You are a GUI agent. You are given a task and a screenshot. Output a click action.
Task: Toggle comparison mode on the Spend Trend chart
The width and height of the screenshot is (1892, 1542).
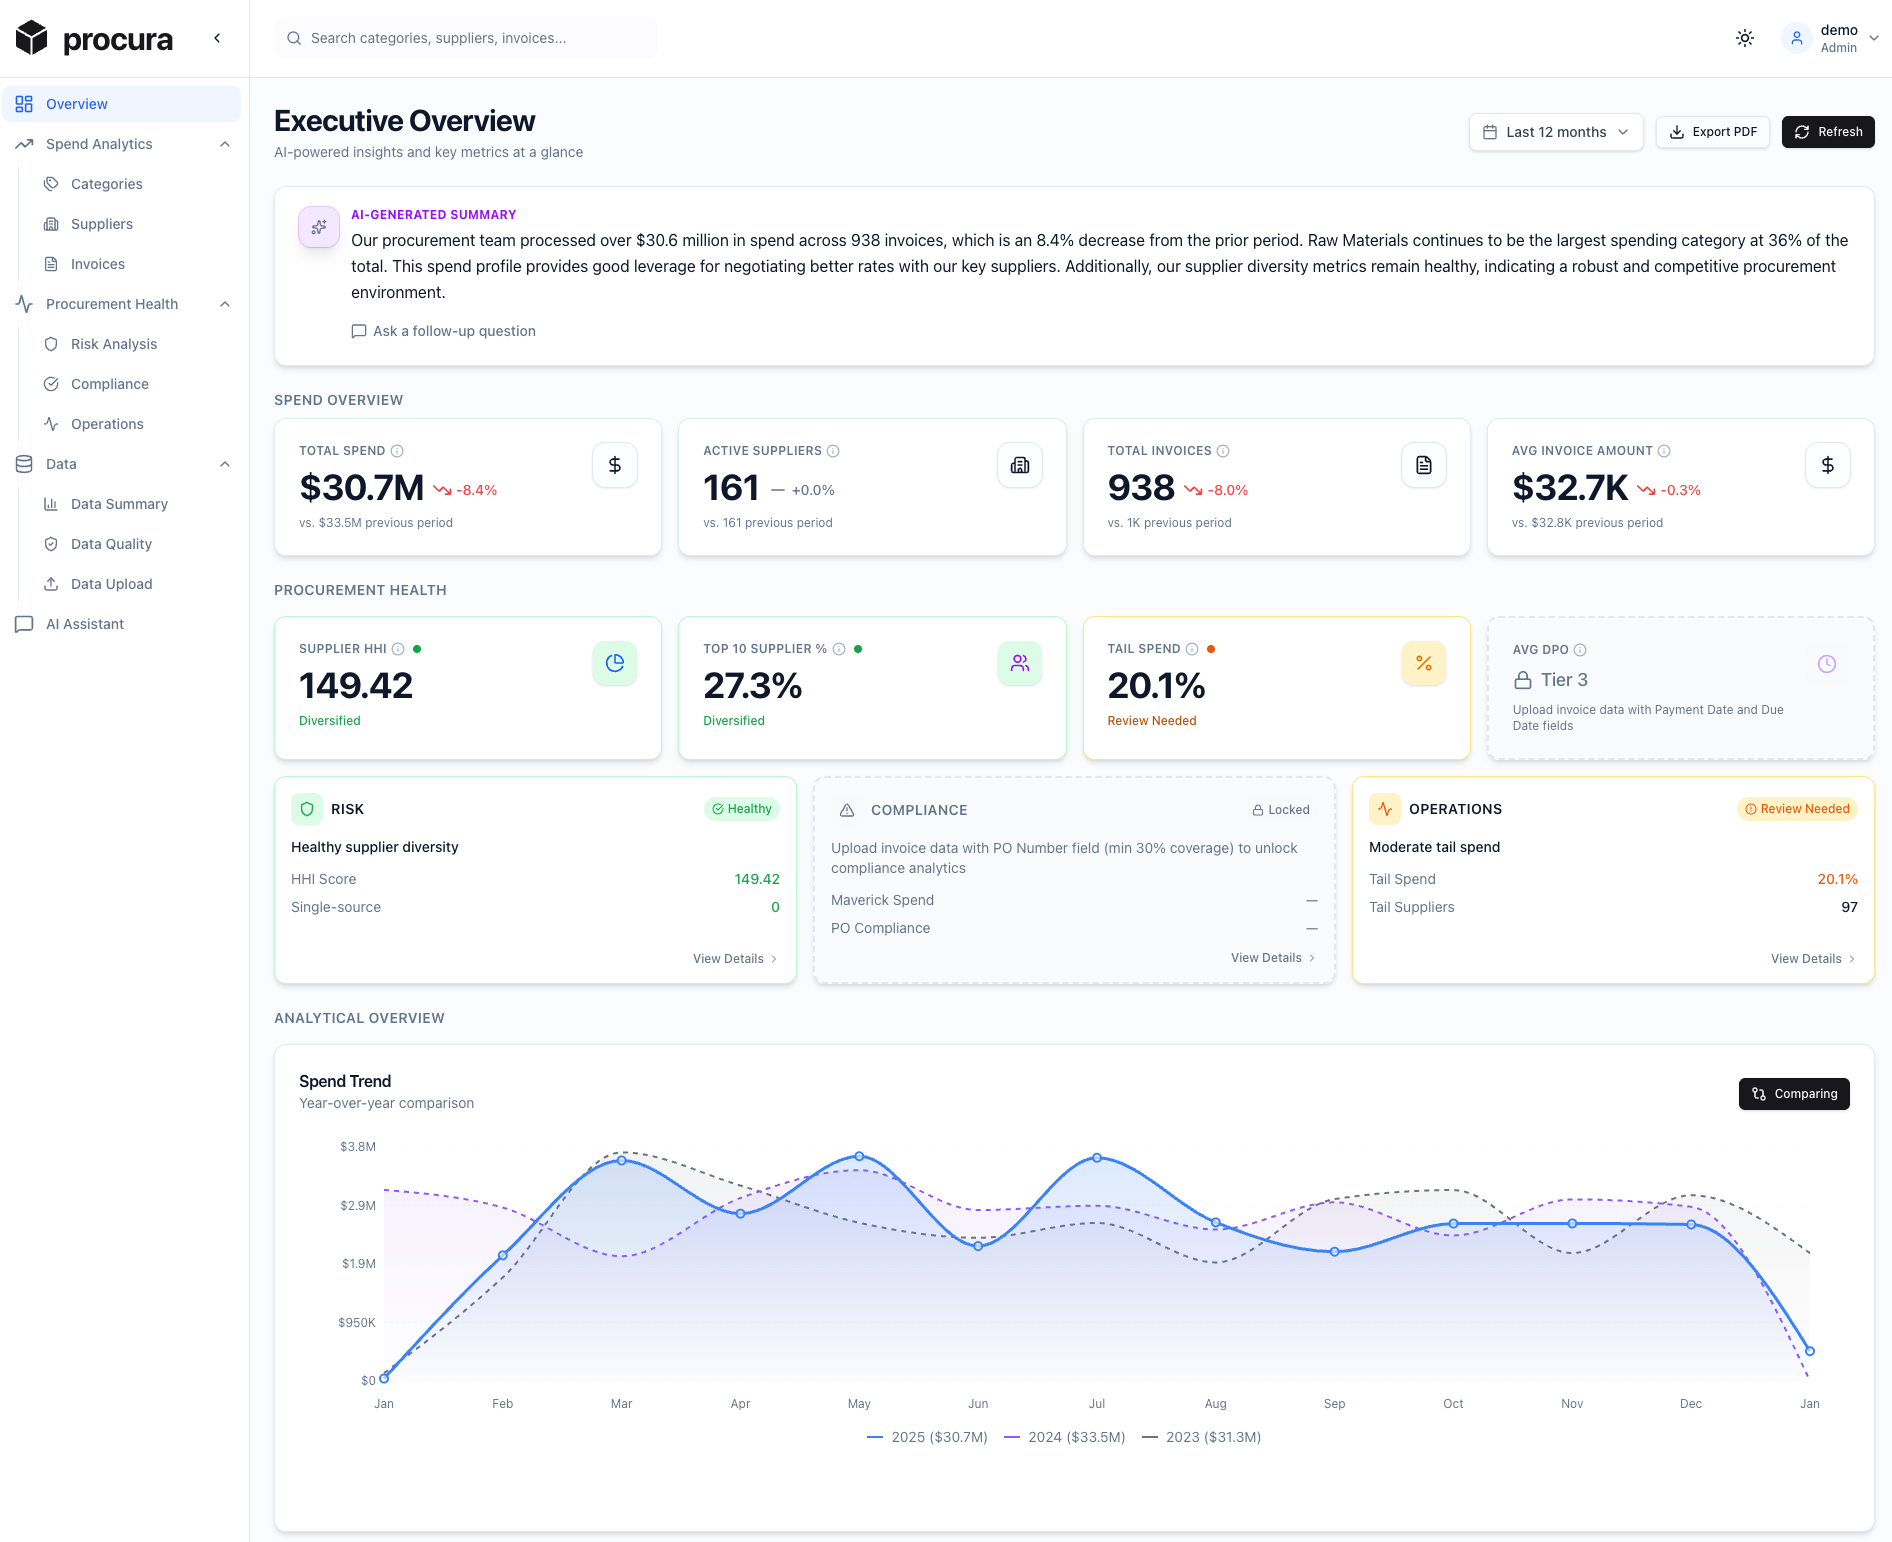pyautogui.click(x=1794, y=1094)
